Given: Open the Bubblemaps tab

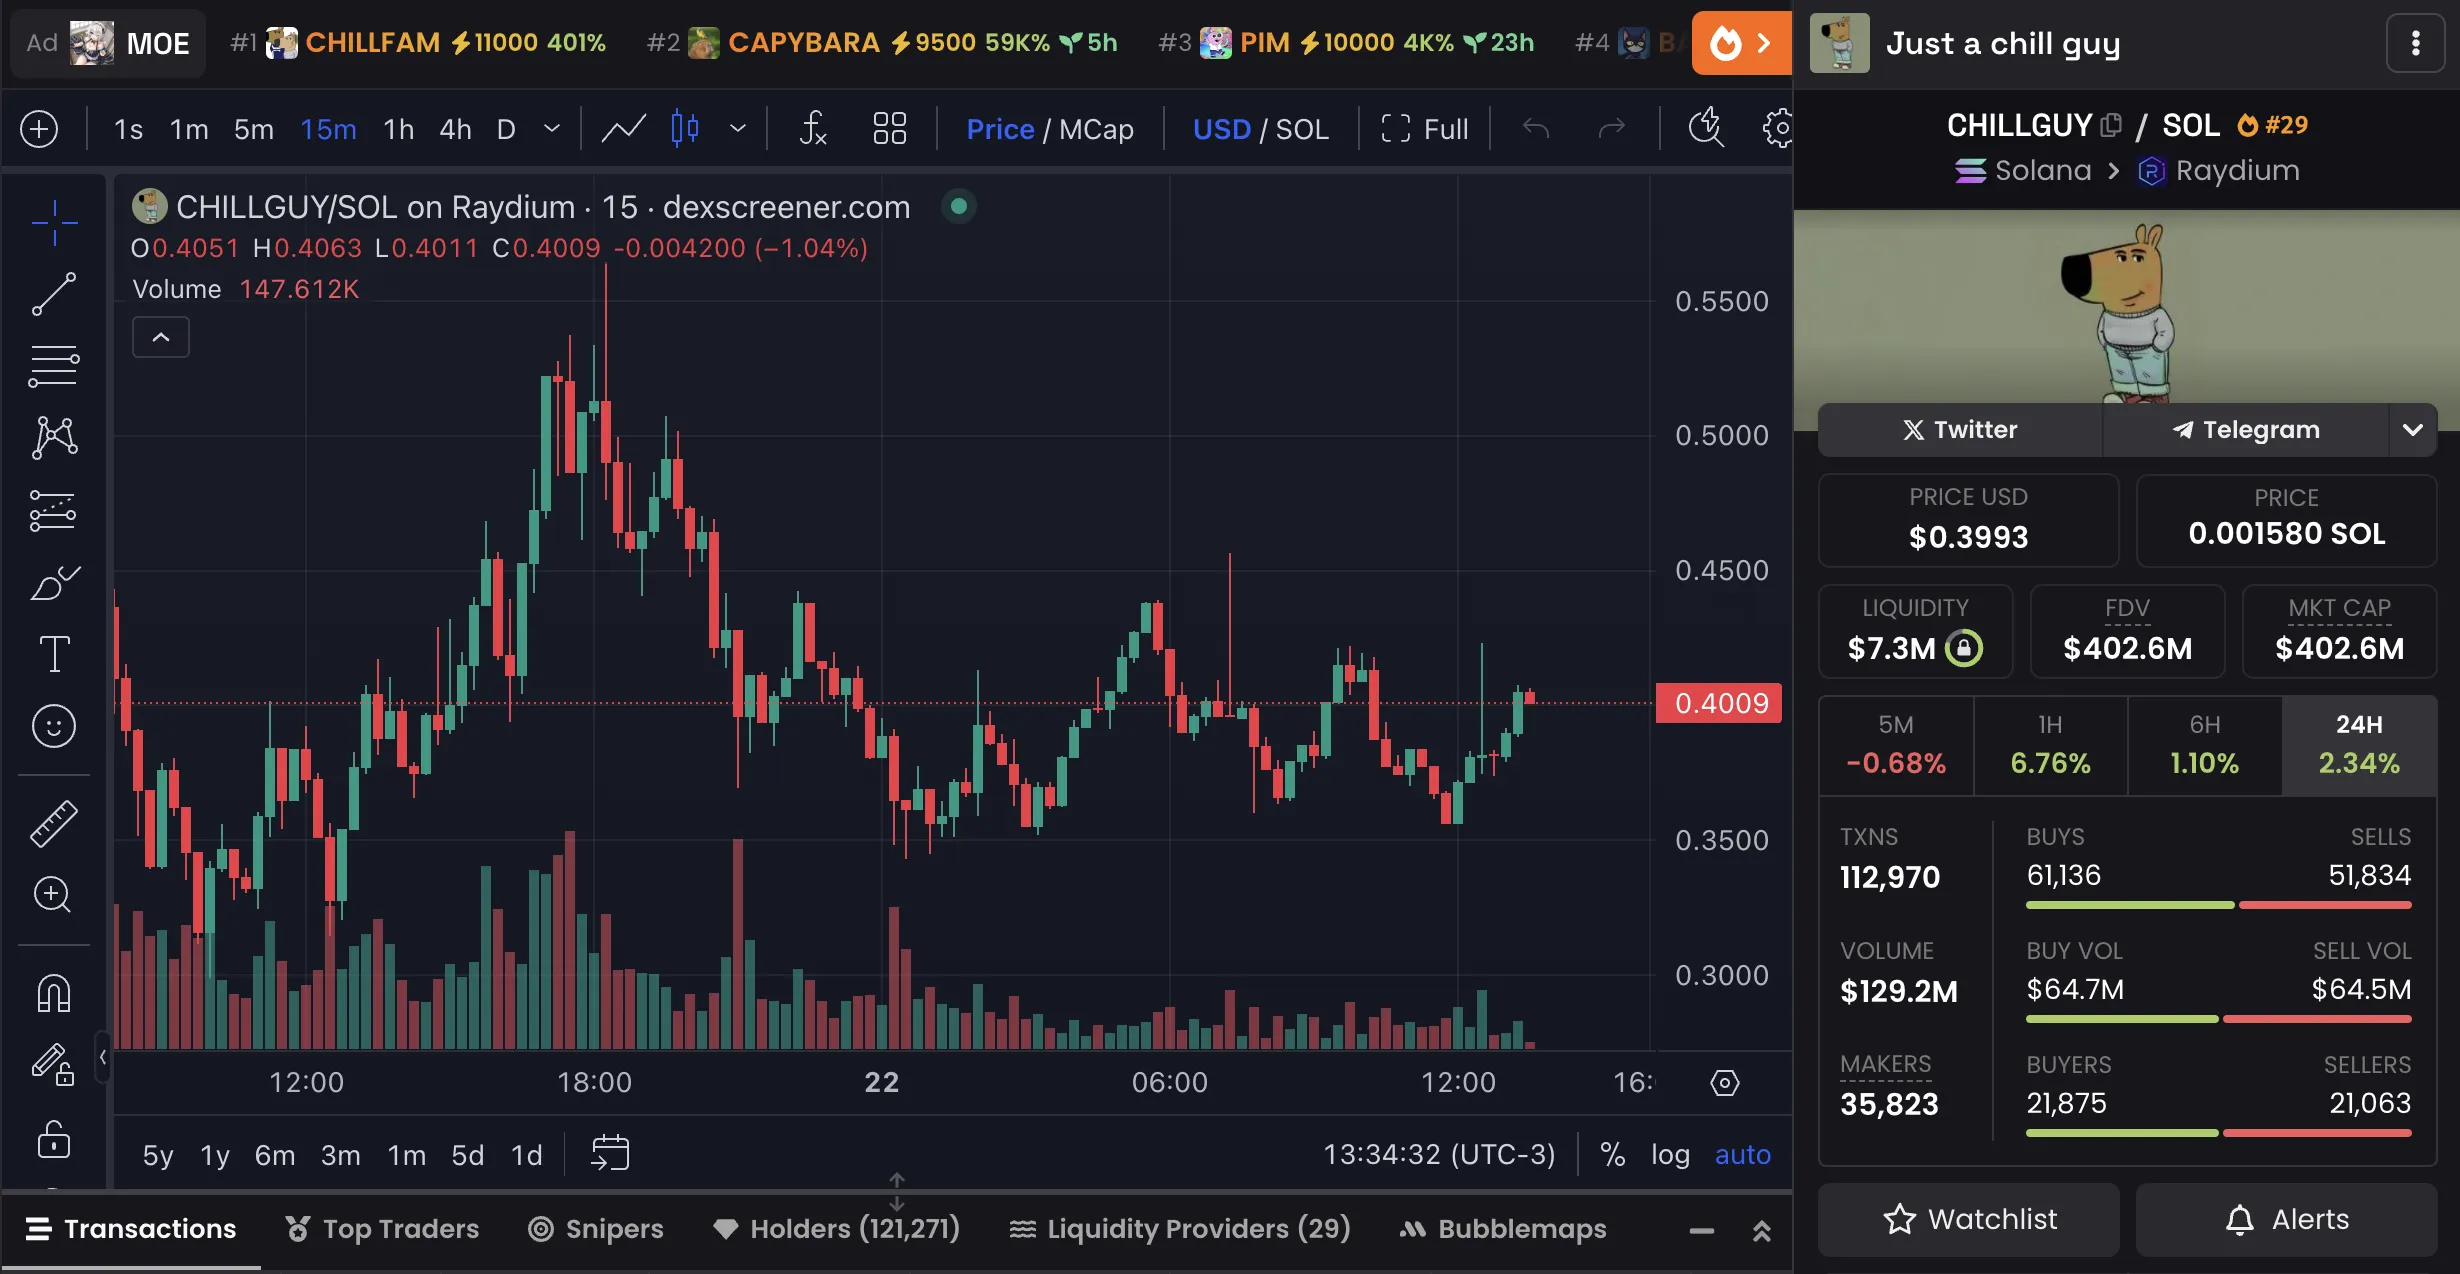Looking at the screenshot, I should [x=1503, y=1229].
